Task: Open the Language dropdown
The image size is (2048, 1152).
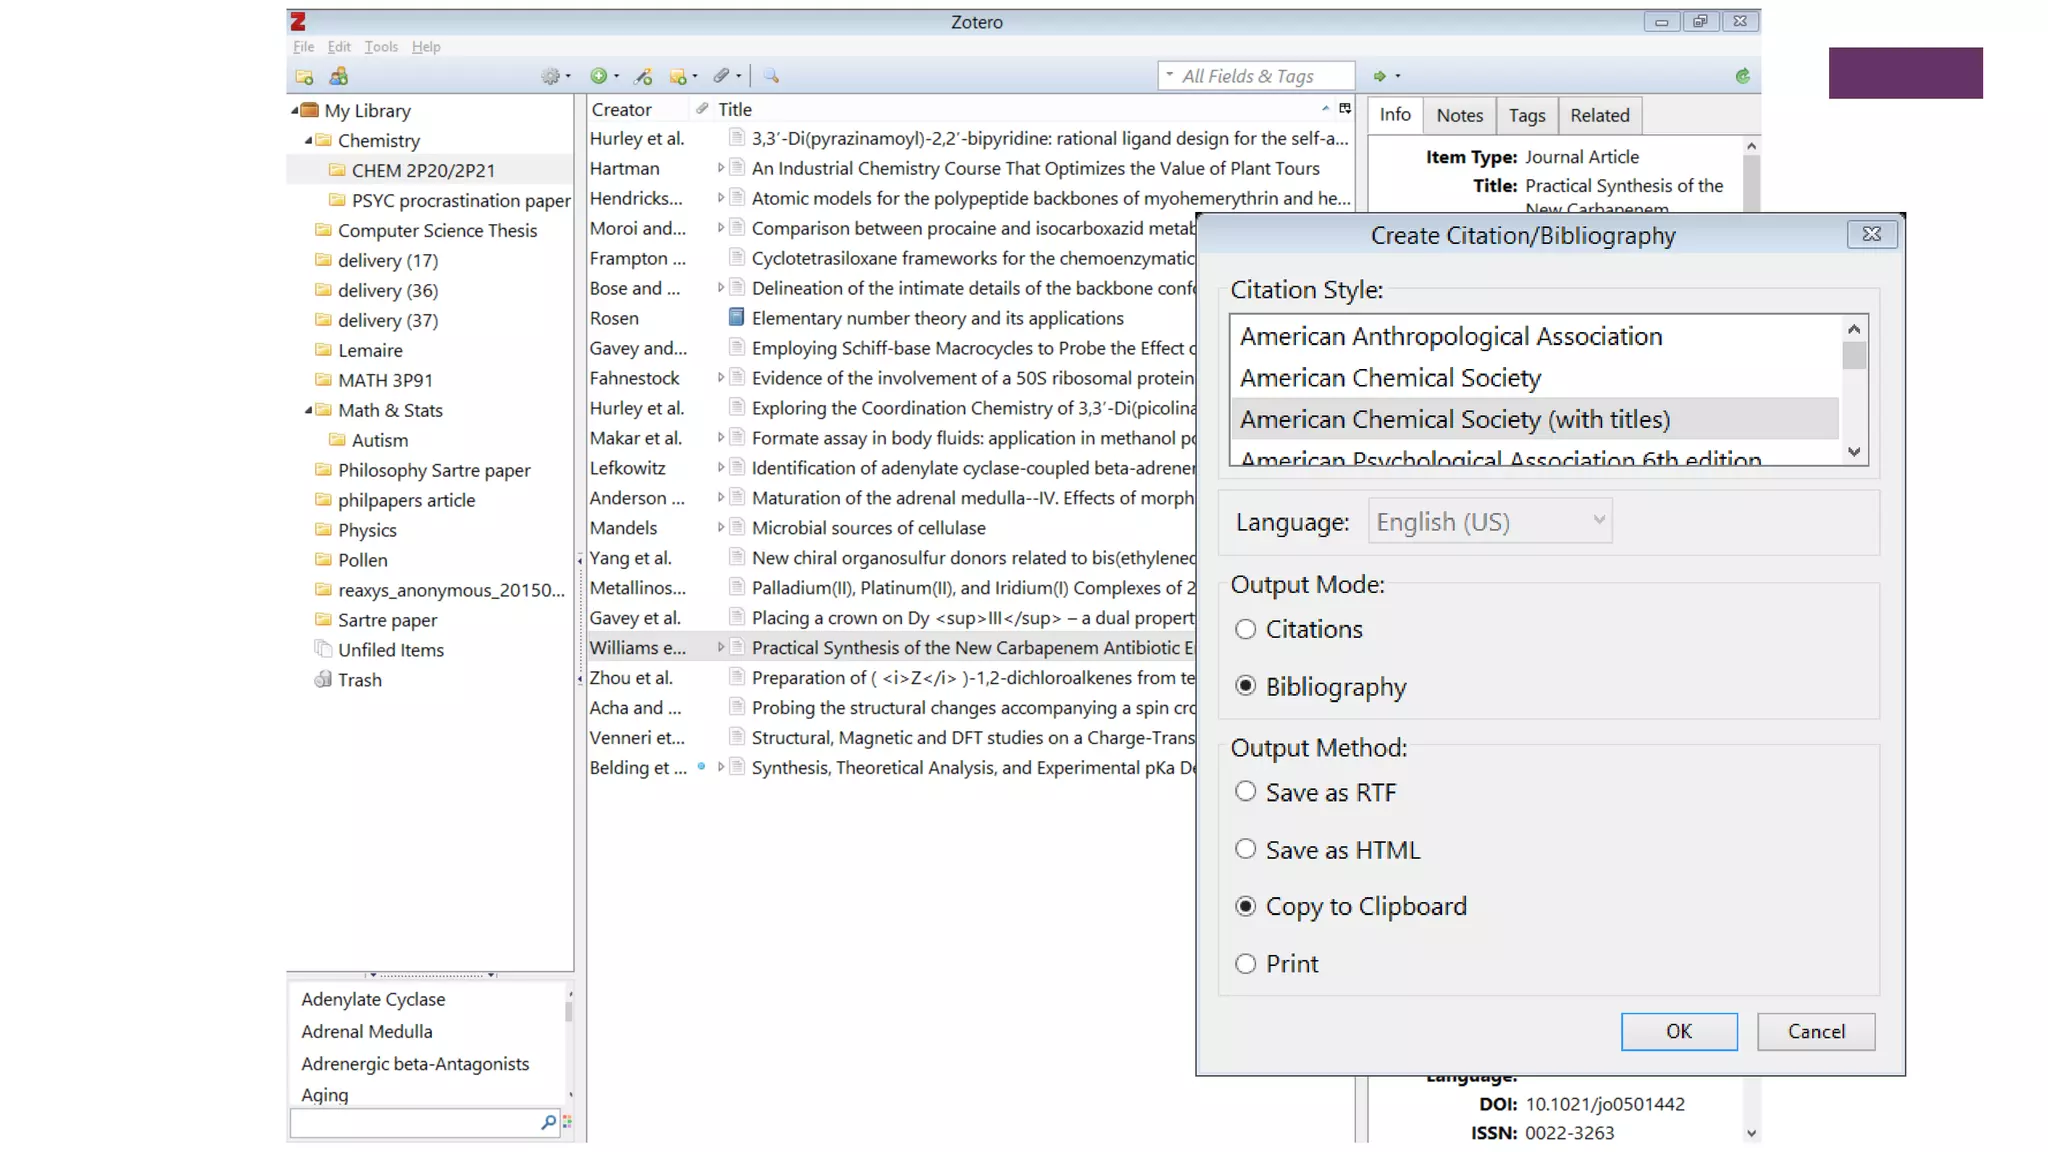Action: coord(1490,522)
